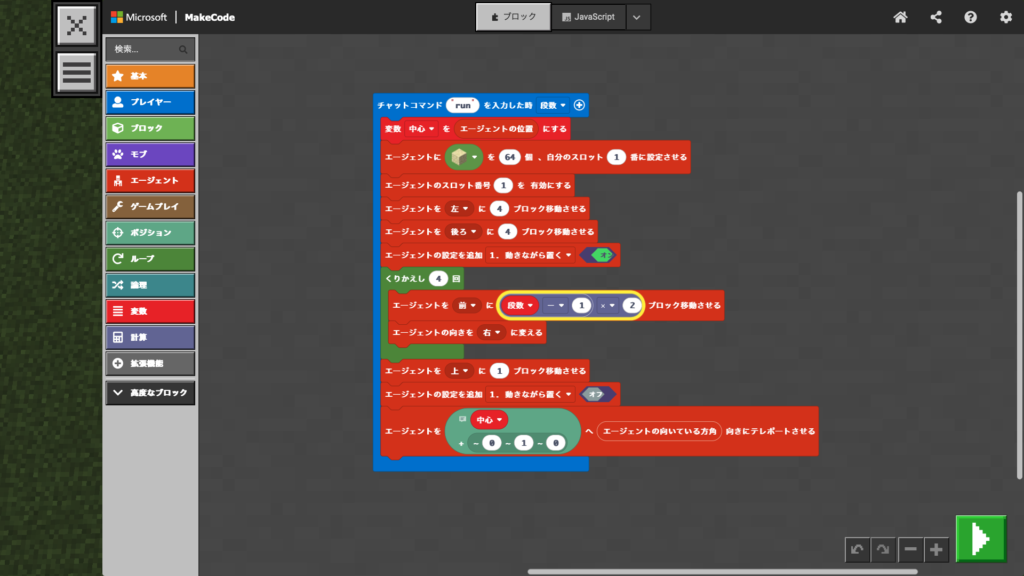Add parameter with plus on chat command block

point(579,105)
